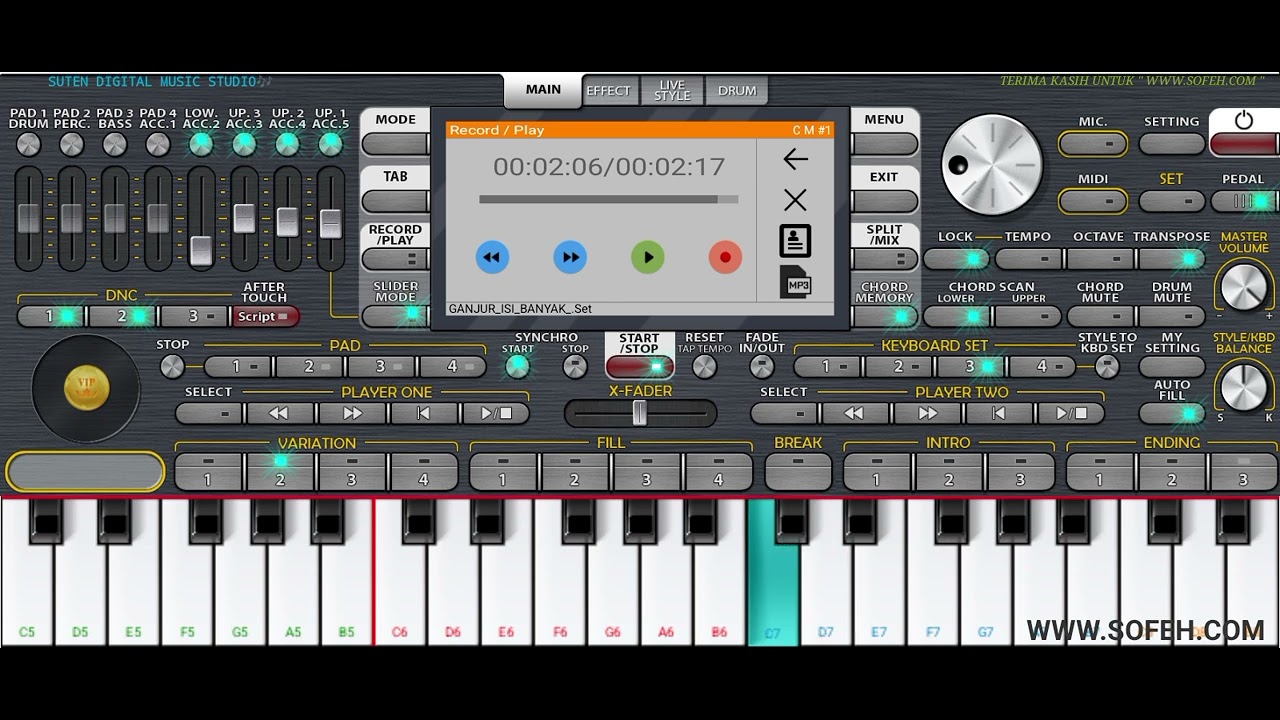The height and width of the screenshot is (720, 1280).
Task: Click the MODE button
Action: (395, 144)
